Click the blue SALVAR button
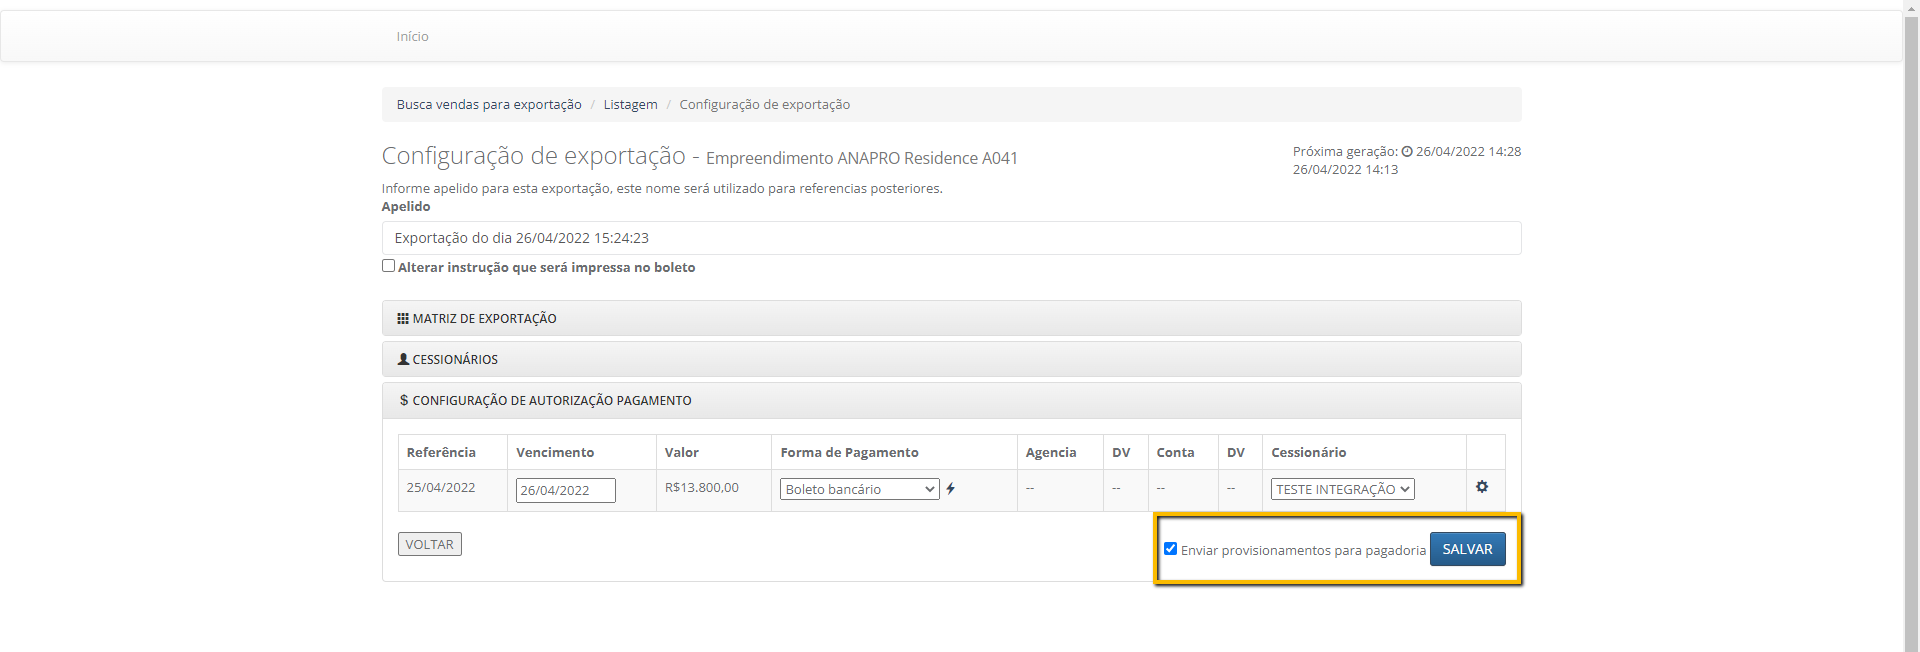1920x652 pixels. point(1467,549)
